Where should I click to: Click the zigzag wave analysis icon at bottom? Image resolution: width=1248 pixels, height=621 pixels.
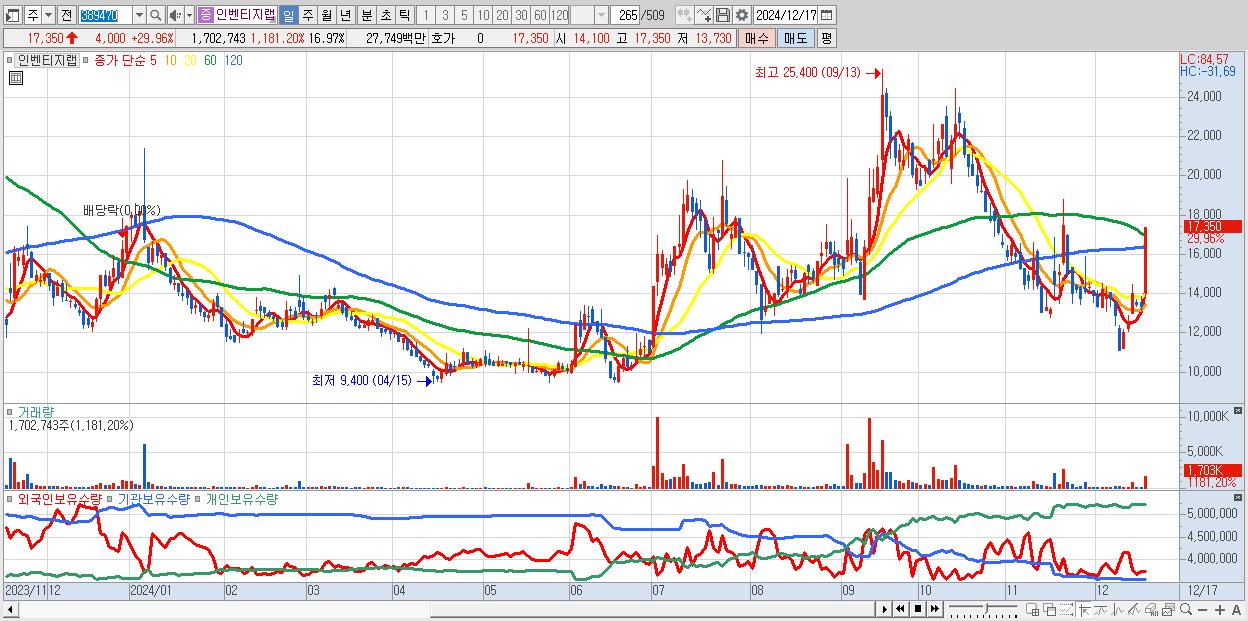tap(1118, 610)
